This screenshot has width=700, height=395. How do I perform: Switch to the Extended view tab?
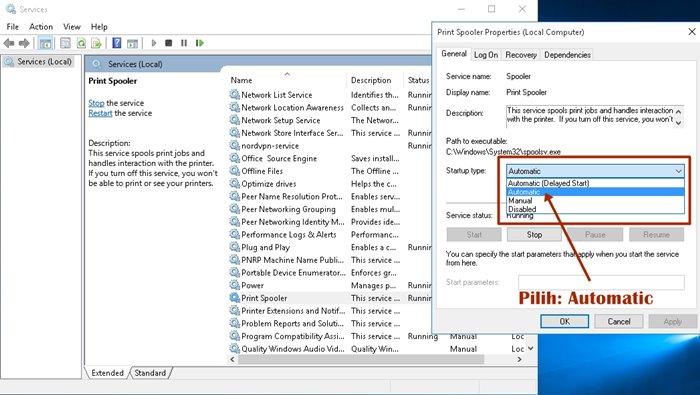[x=107, y=373]
